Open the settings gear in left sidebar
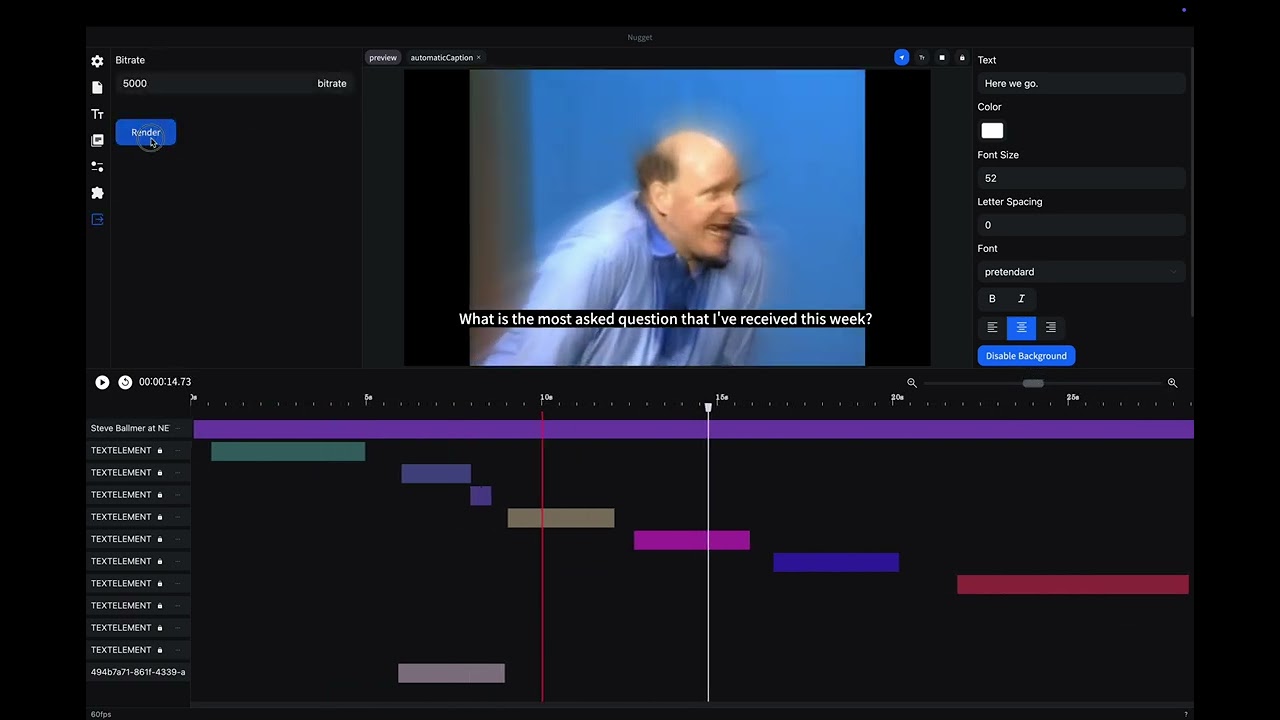The image size is (1280, 720). click(x=97, y=61)
